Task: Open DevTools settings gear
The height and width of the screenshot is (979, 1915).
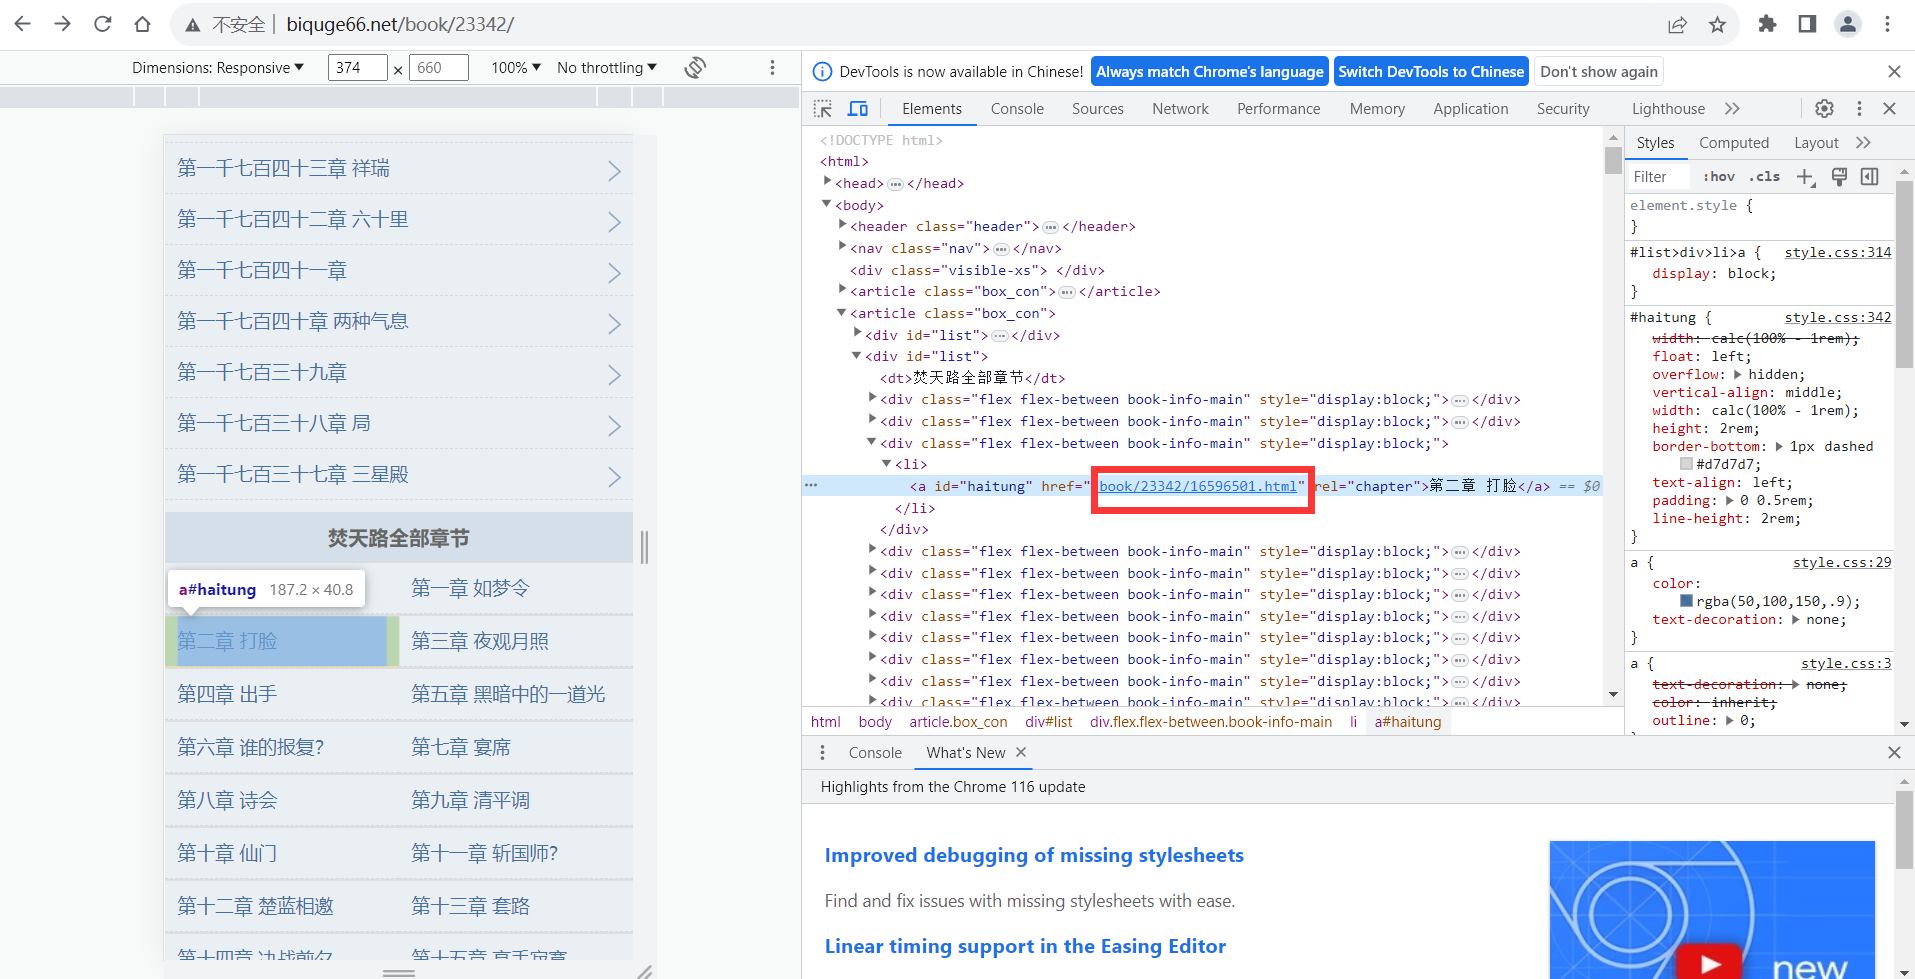Action: [1824, 109]
